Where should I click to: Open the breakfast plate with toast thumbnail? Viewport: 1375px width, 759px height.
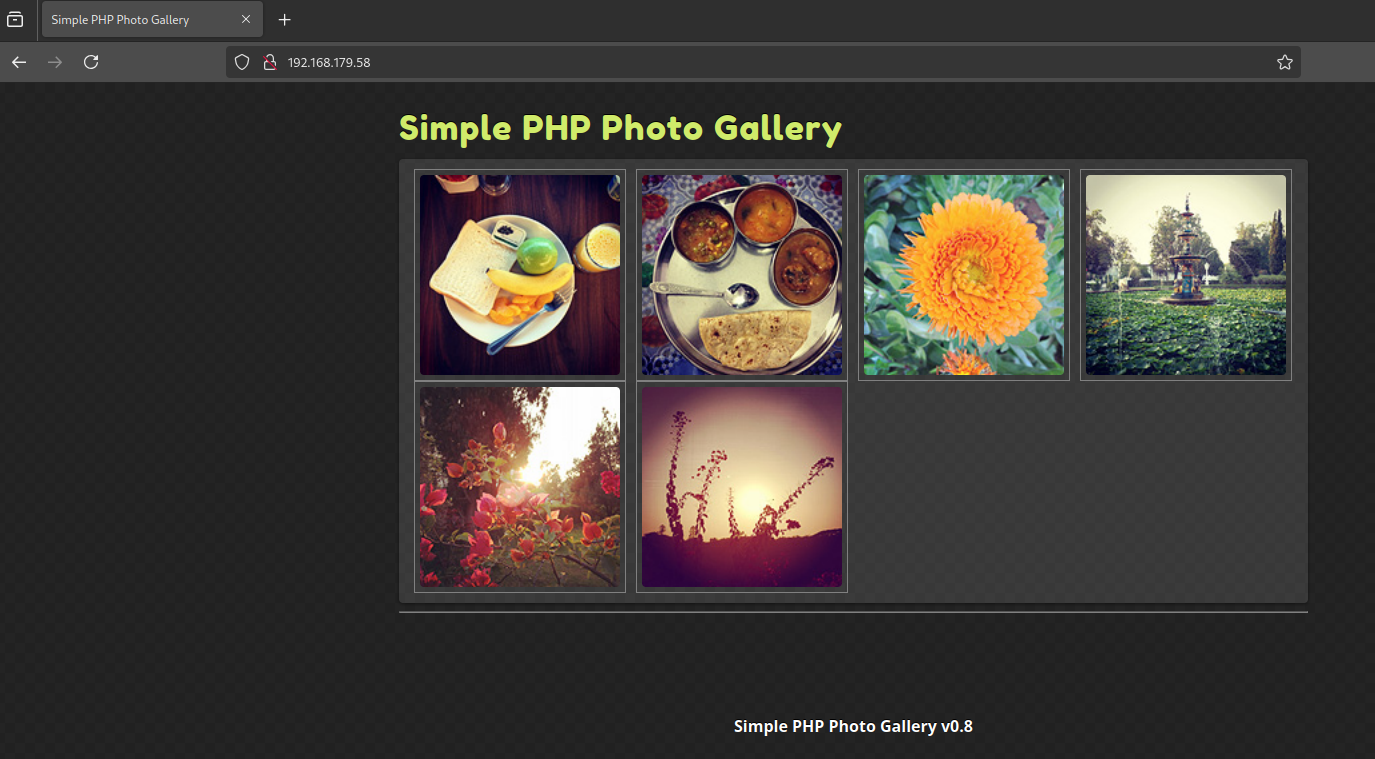520,275
